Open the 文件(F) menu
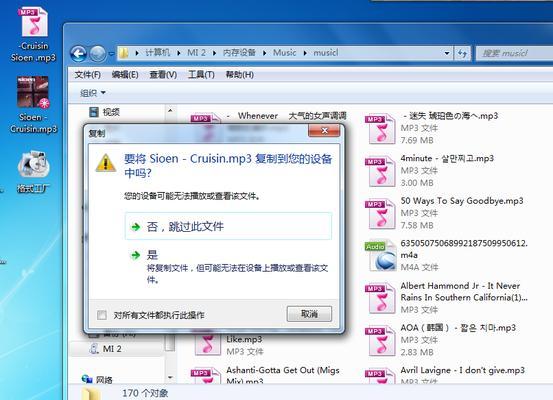Screen dimensions: 553x400 point(87,75)
